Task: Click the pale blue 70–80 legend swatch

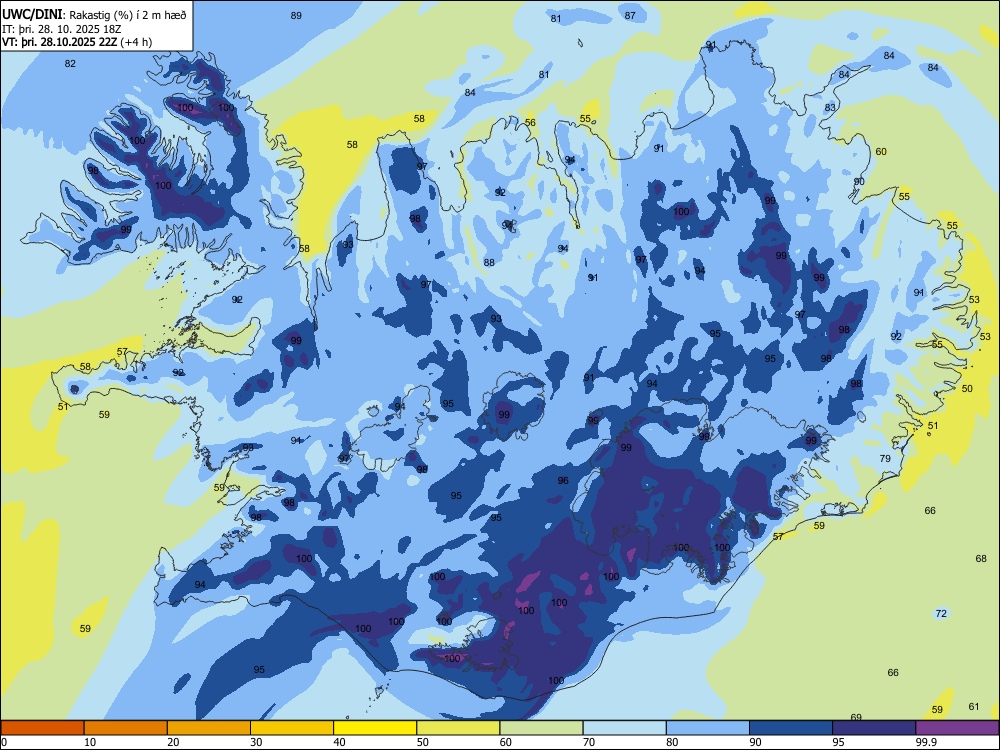Action: (x=624, y=728)
